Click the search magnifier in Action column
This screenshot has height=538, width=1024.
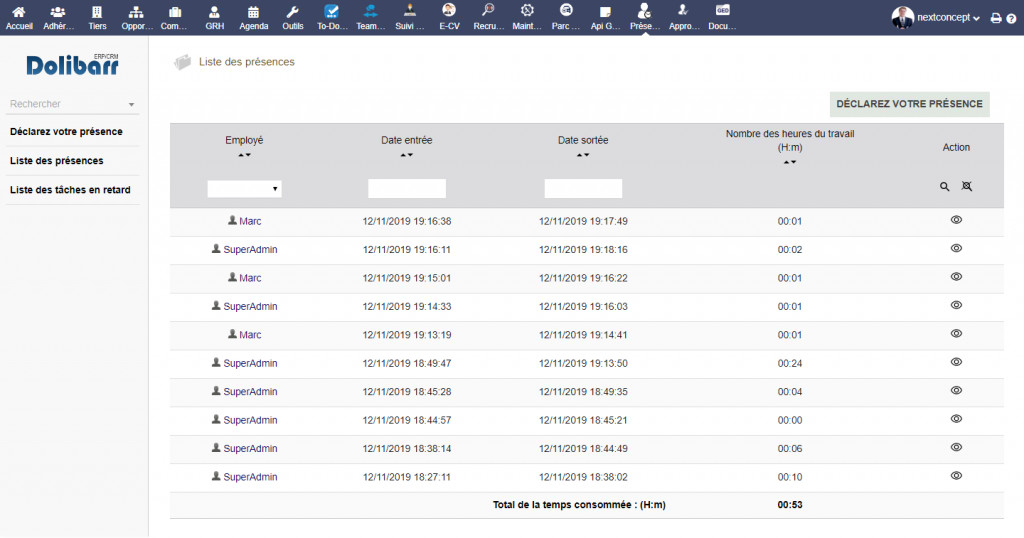point(945,187)
